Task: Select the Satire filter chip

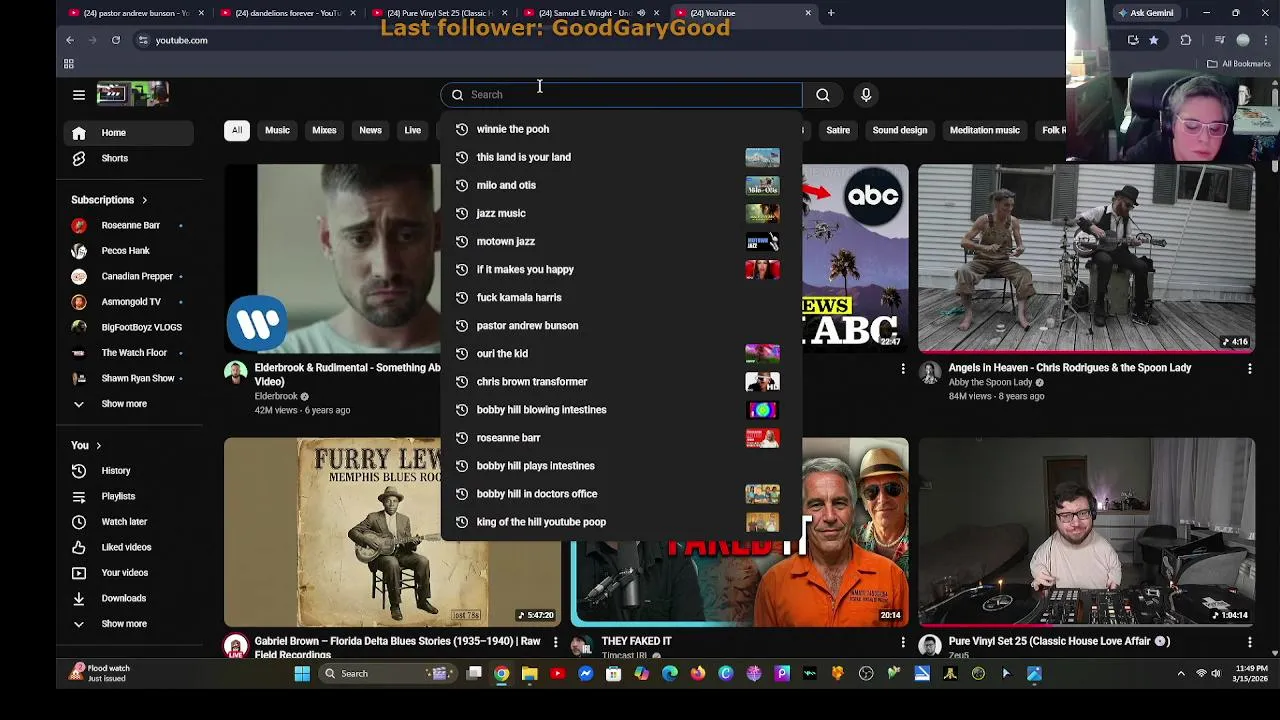Action: pos(838,130)
